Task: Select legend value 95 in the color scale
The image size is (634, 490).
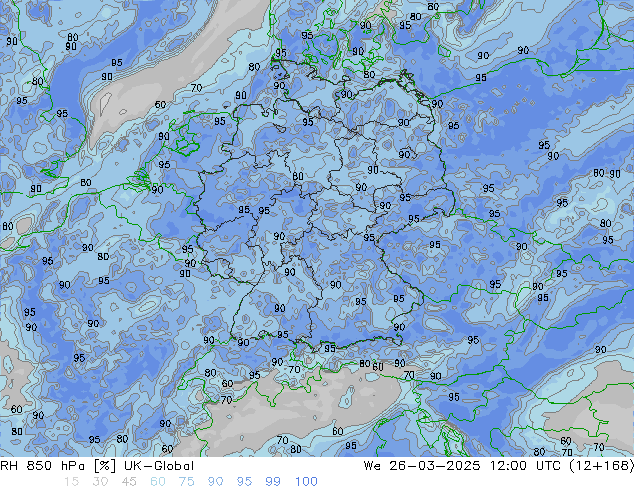Action: pyautogui.click(x=244, y=482)
